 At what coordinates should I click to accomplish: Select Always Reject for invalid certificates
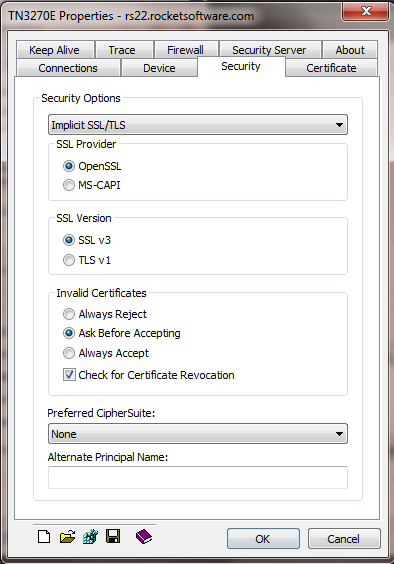(105, 314)
